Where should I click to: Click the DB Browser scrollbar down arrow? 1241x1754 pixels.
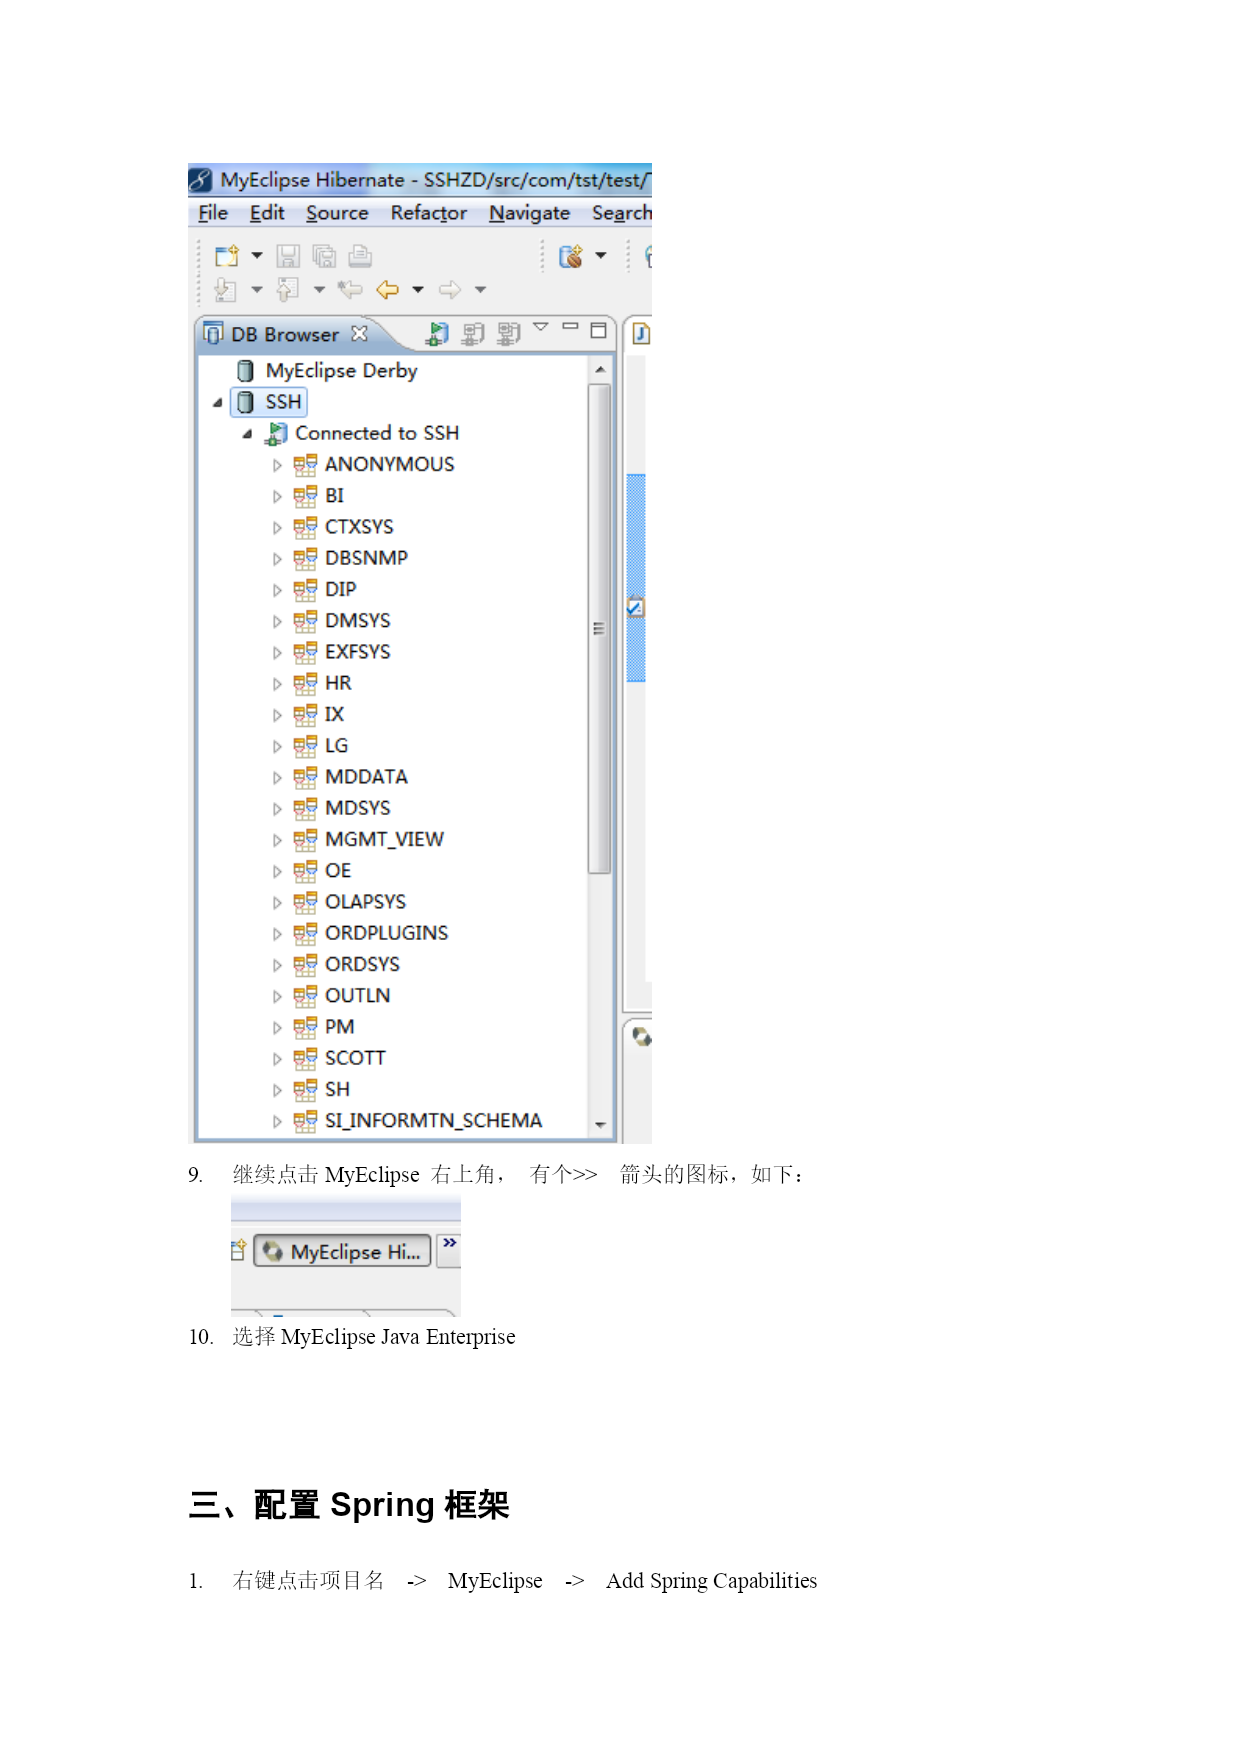600,1125
